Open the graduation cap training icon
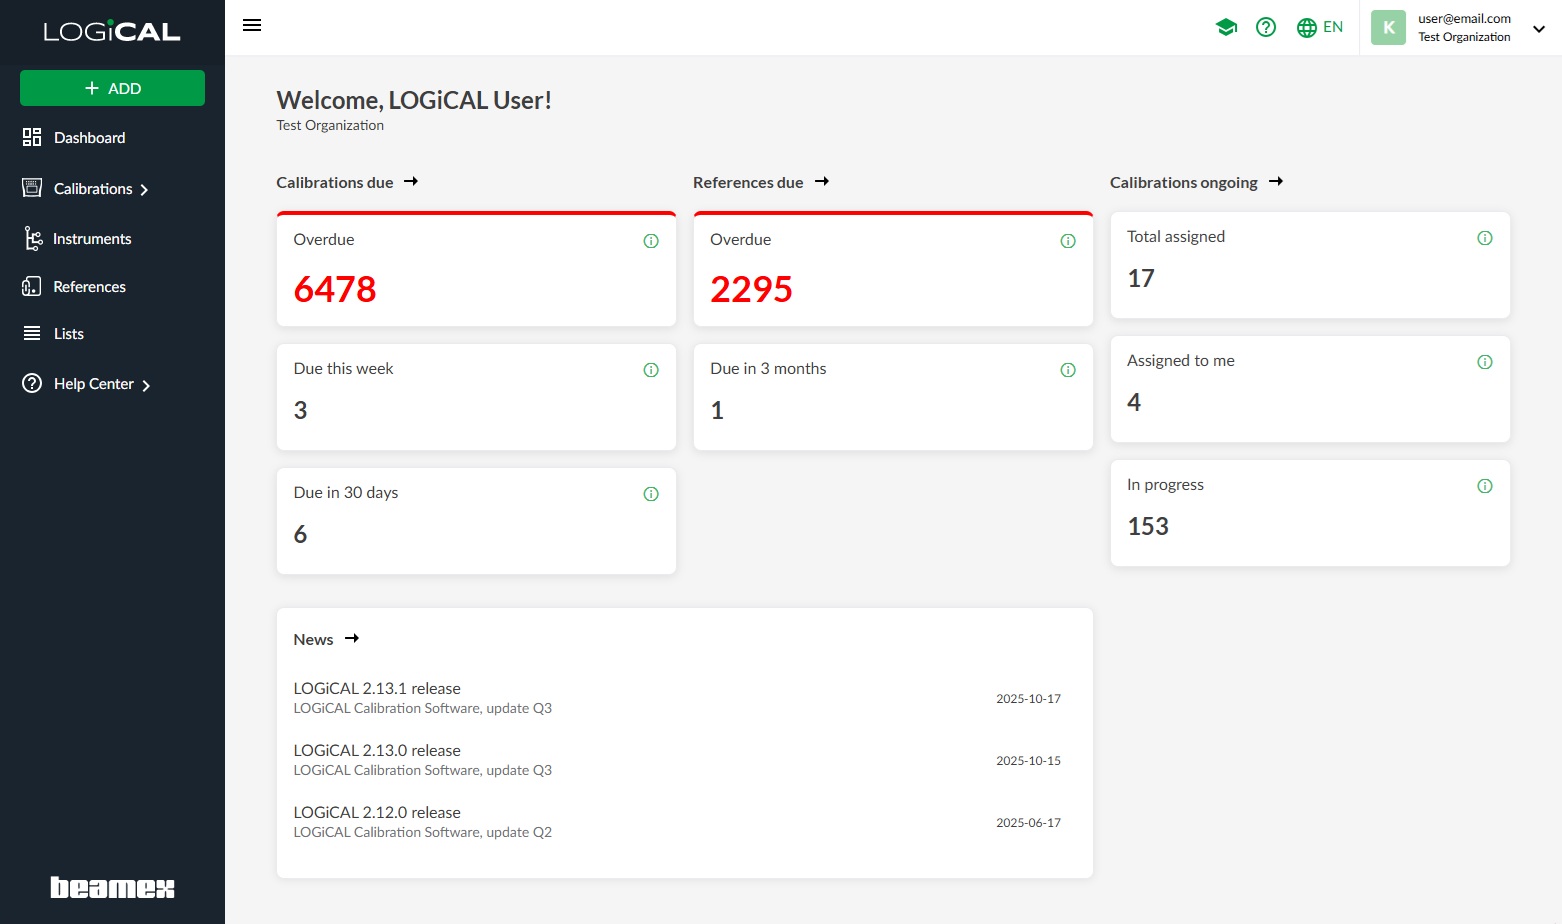1562x924 pixels. 1226,27
